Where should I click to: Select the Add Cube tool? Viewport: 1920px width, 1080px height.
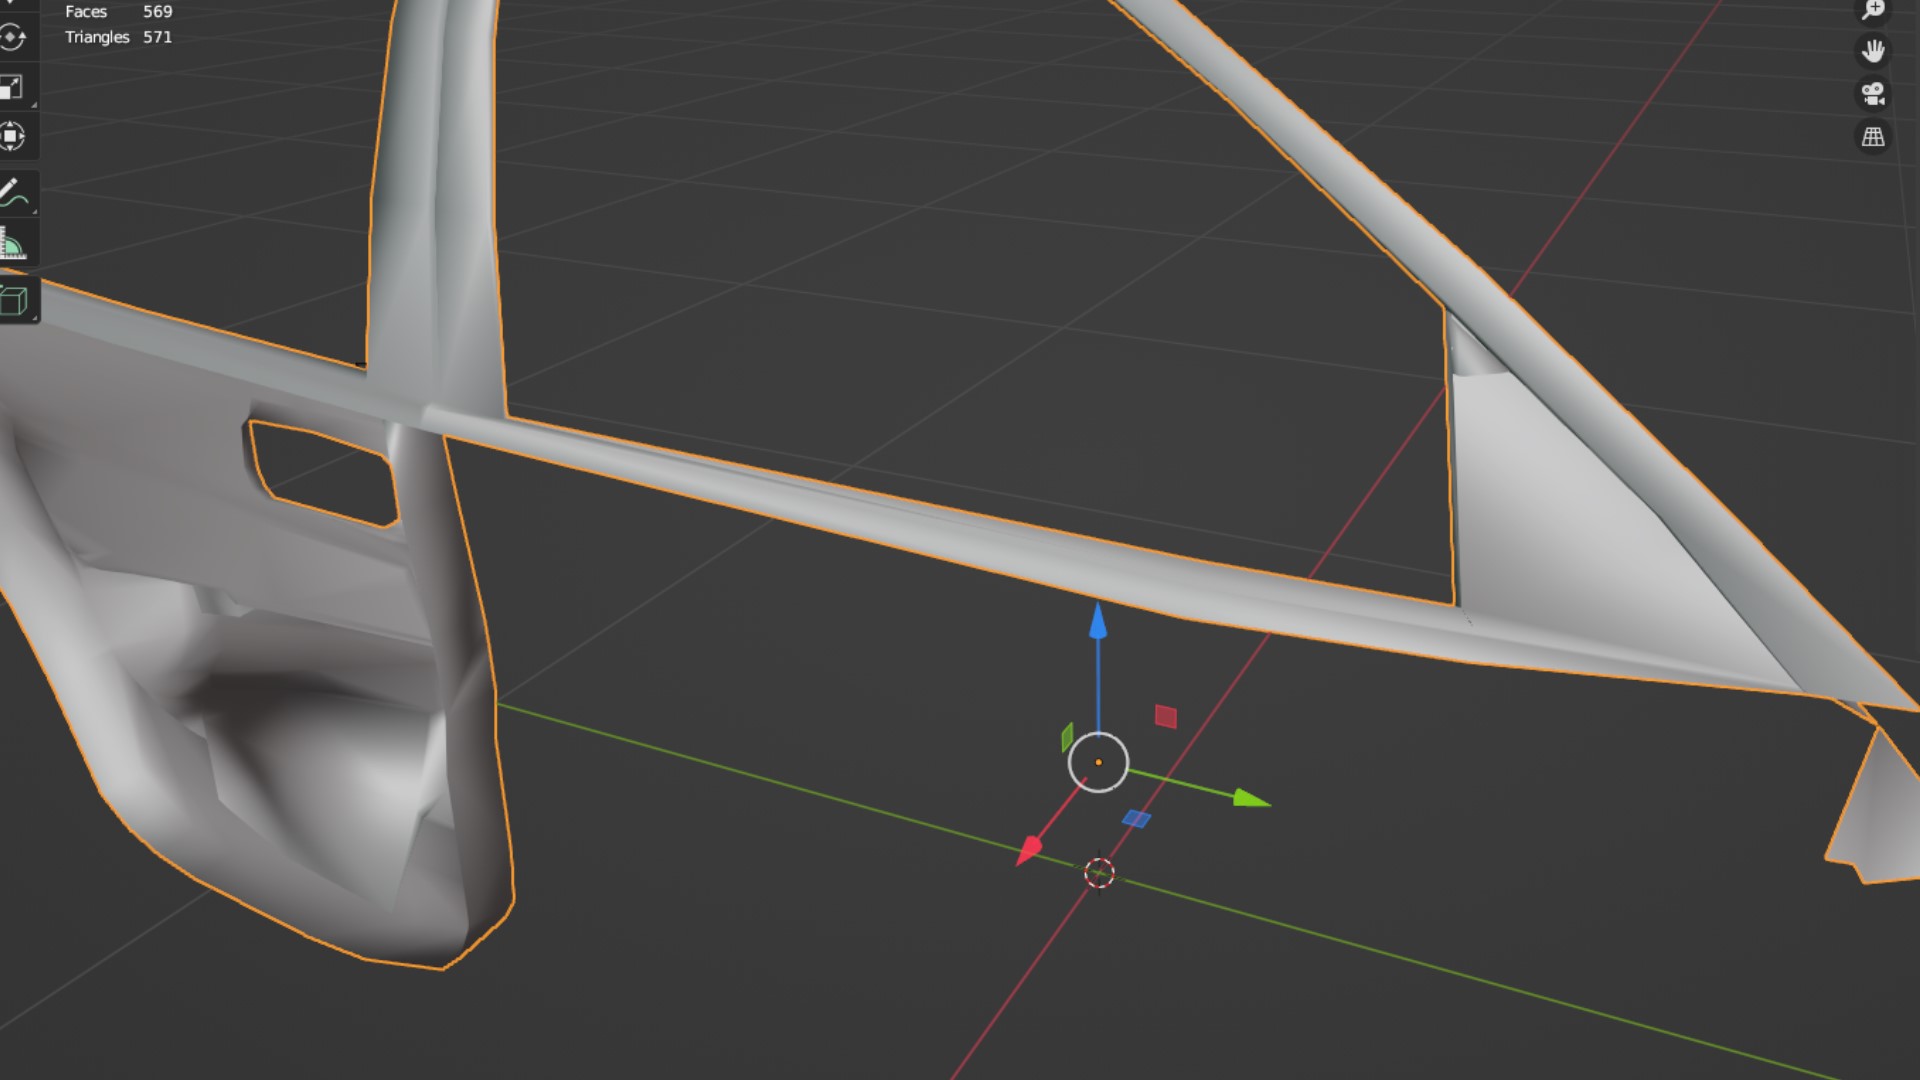pyautogui.click(x=13, y=300)
